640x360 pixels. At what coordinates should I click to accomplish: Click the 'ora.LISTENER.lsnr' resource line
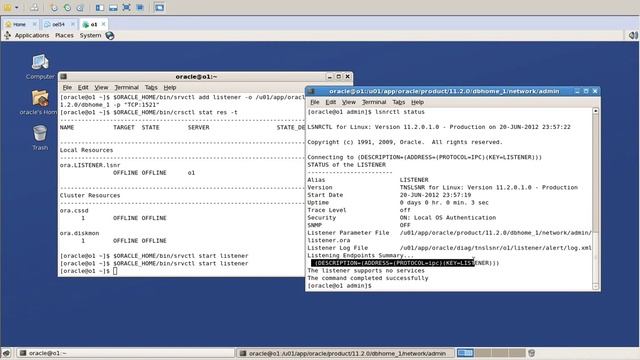(90, 165)
